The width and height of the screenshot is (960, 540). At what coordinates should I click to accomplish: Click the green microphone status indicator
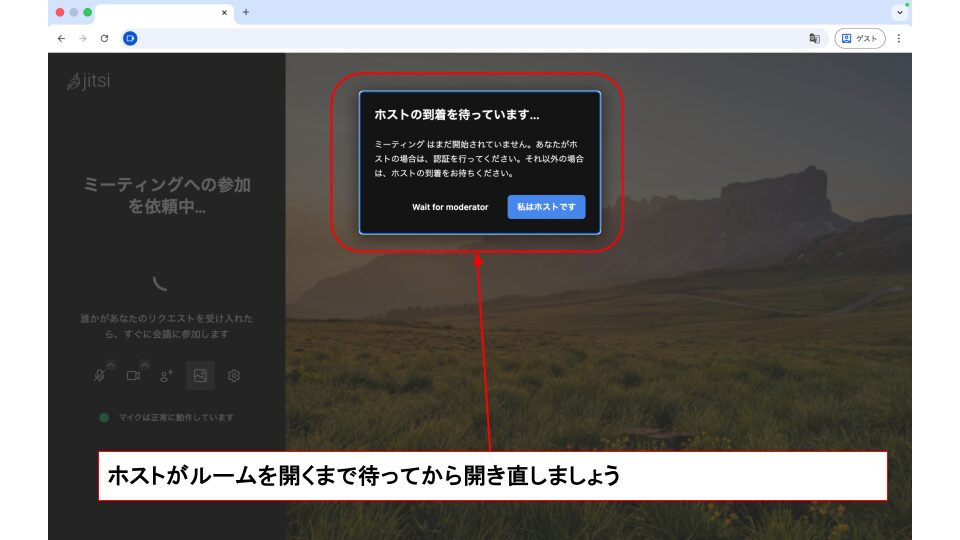[x=104, y=417]
